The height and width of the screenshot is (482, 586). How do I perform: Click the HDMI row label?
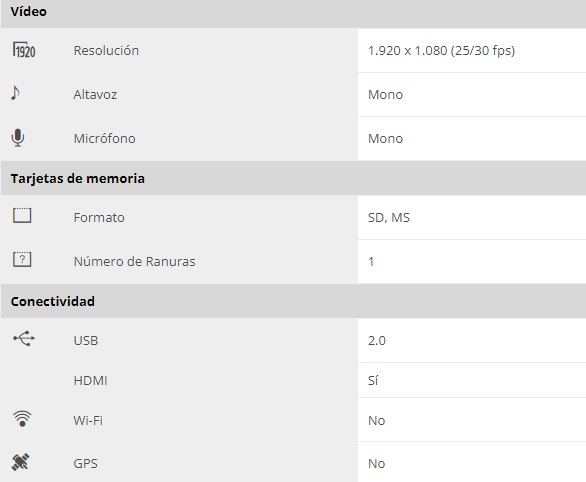[90, 380]
